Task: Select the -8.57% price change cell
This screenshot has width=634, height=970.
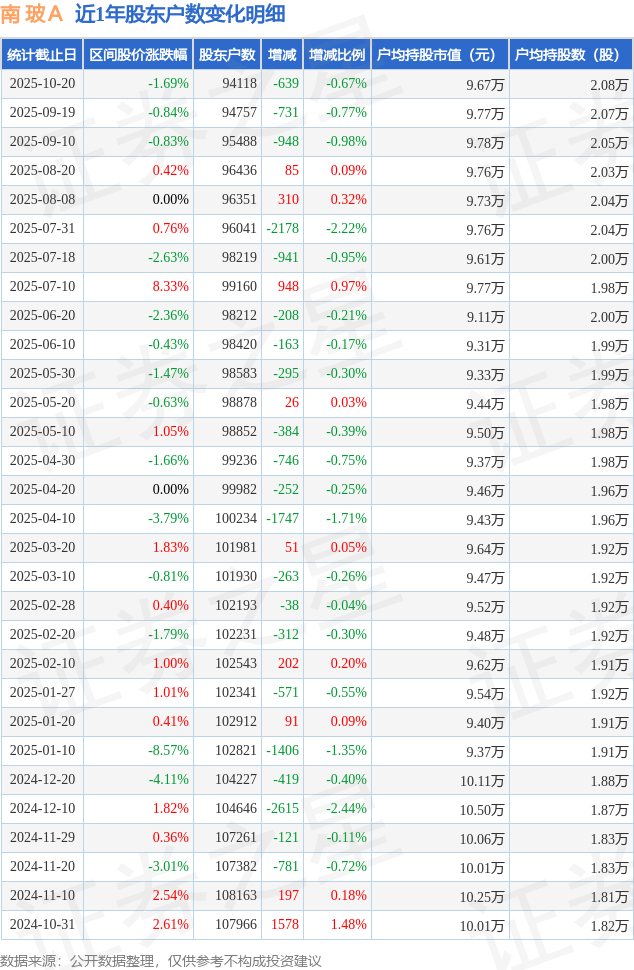Action: tap(168, 751)
